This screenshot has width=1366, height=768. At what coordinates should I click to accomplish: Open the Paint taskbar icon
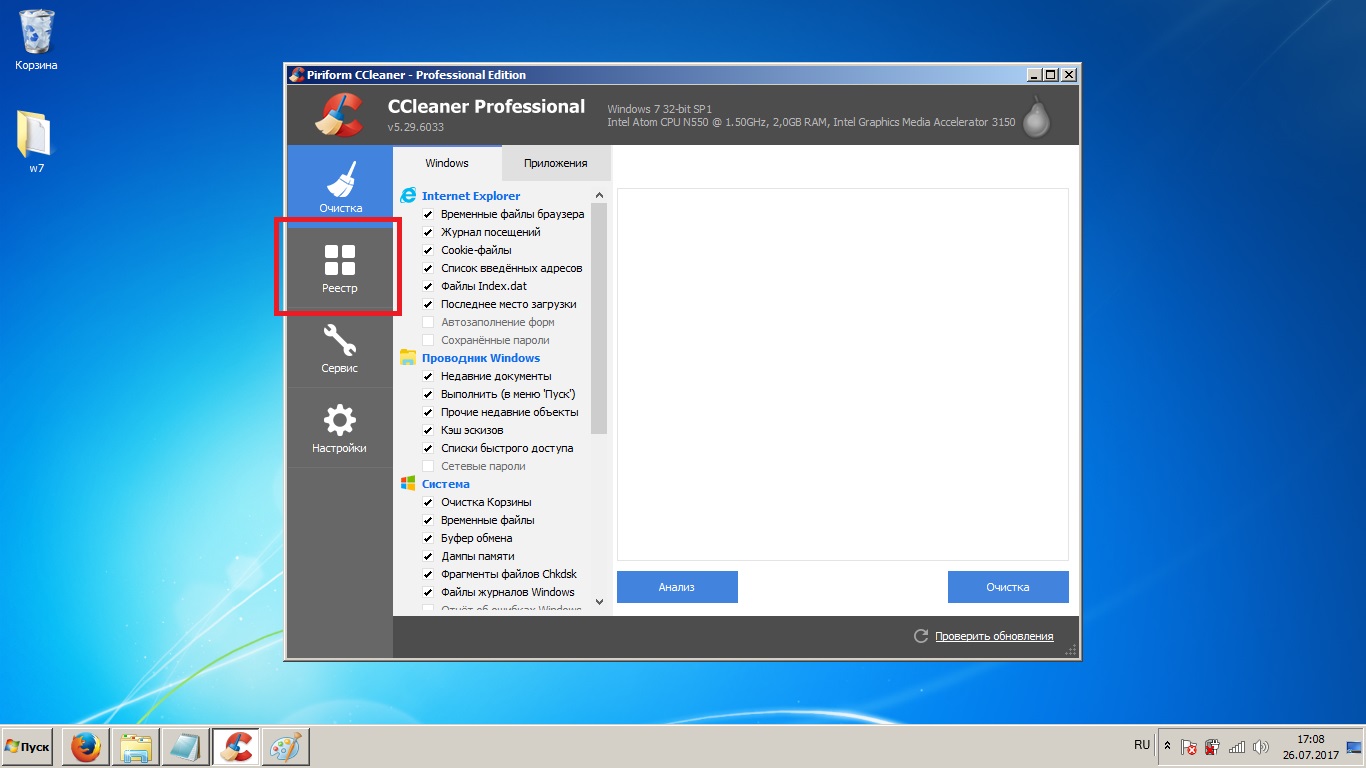click(286, 747)
